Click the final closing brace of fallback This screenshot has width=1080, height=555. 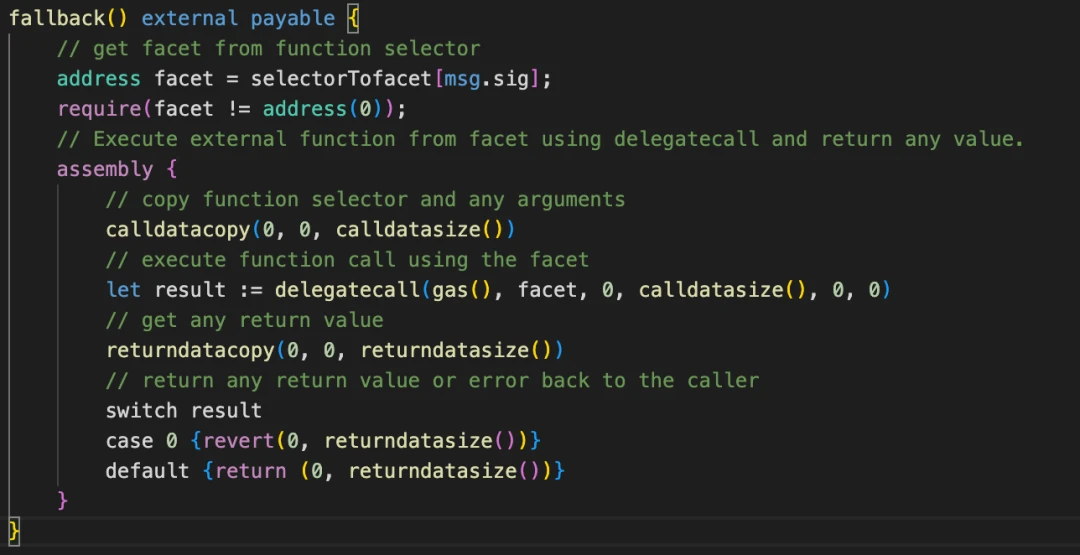coord(14,530)
